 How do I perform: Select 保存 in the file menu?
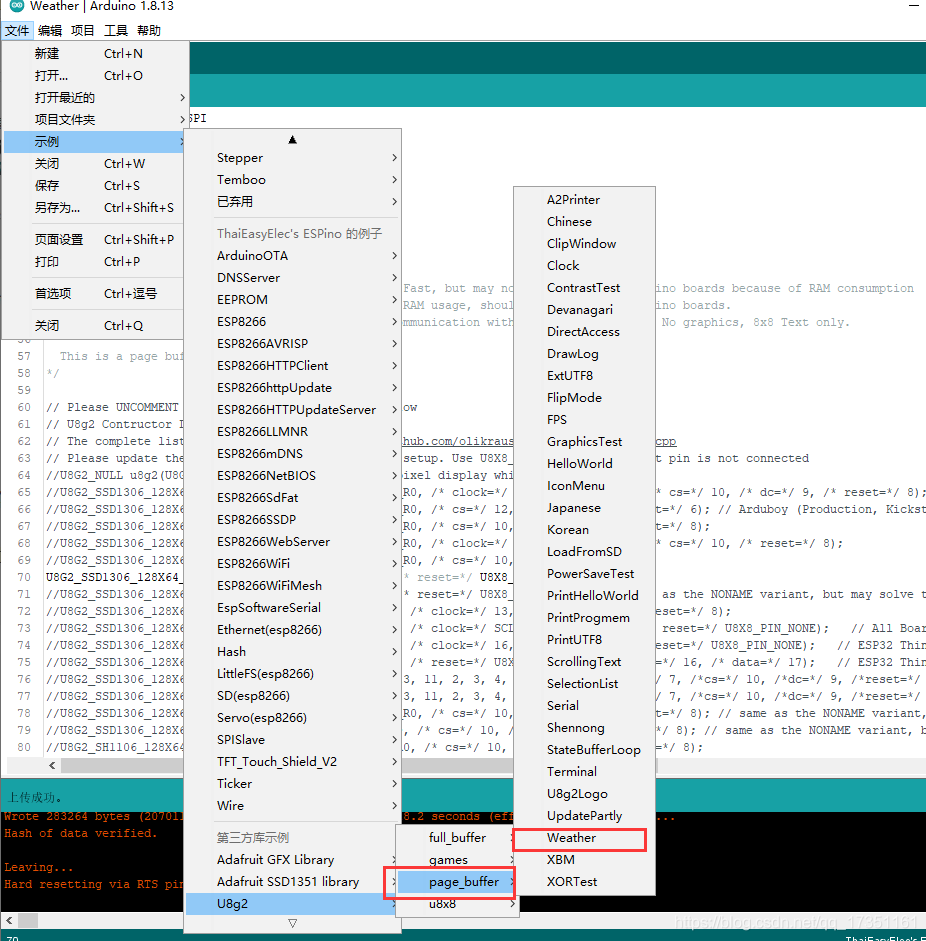tap(93, 185)
